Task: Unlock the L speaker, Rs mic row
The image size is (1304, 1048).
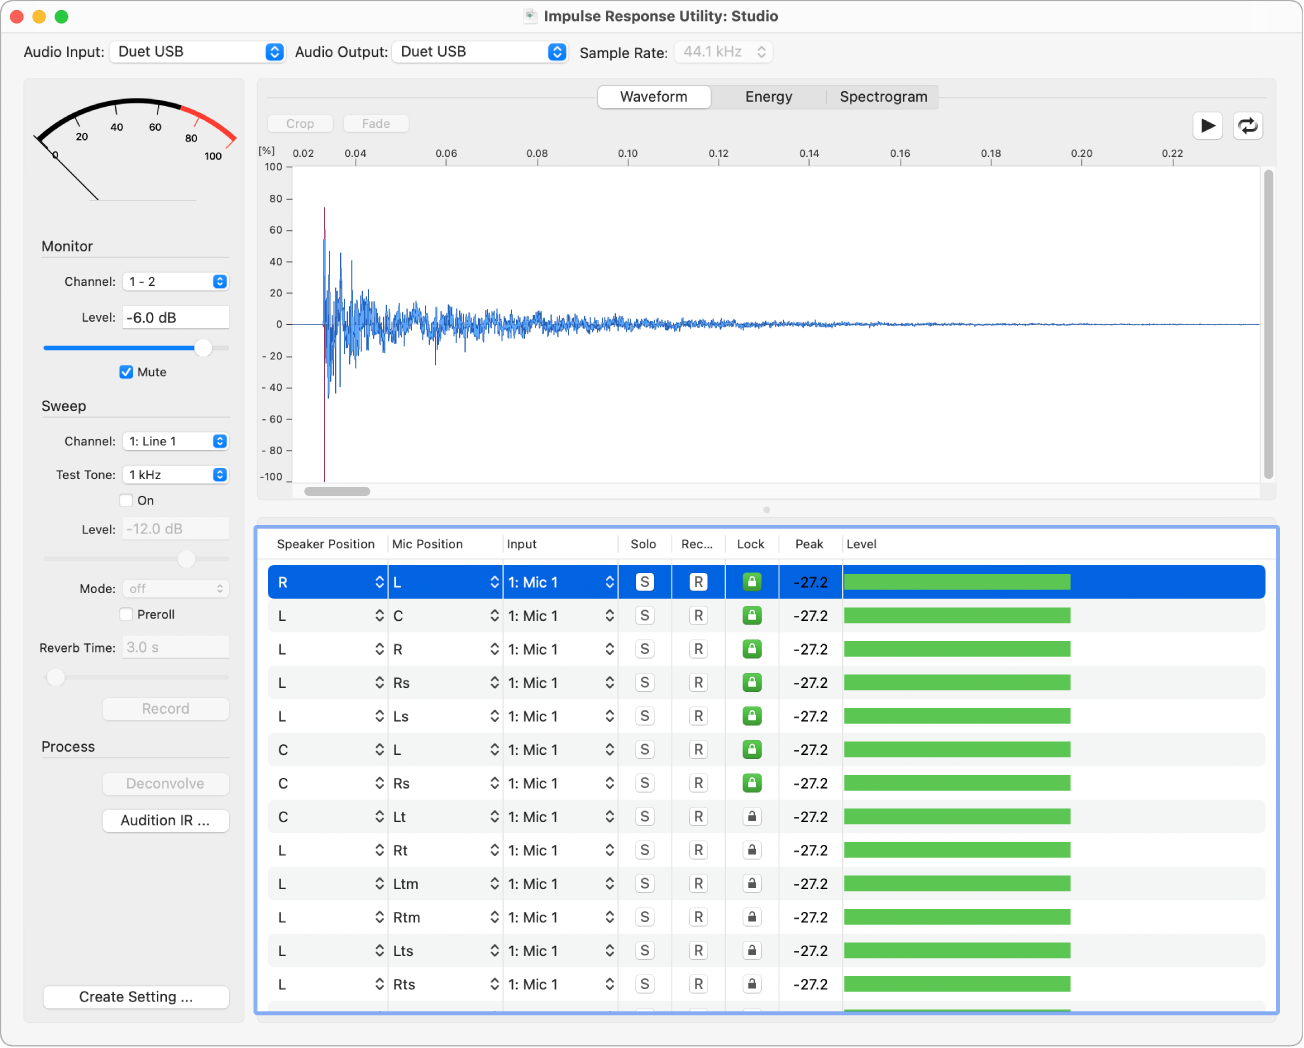Action: [752, 683]
